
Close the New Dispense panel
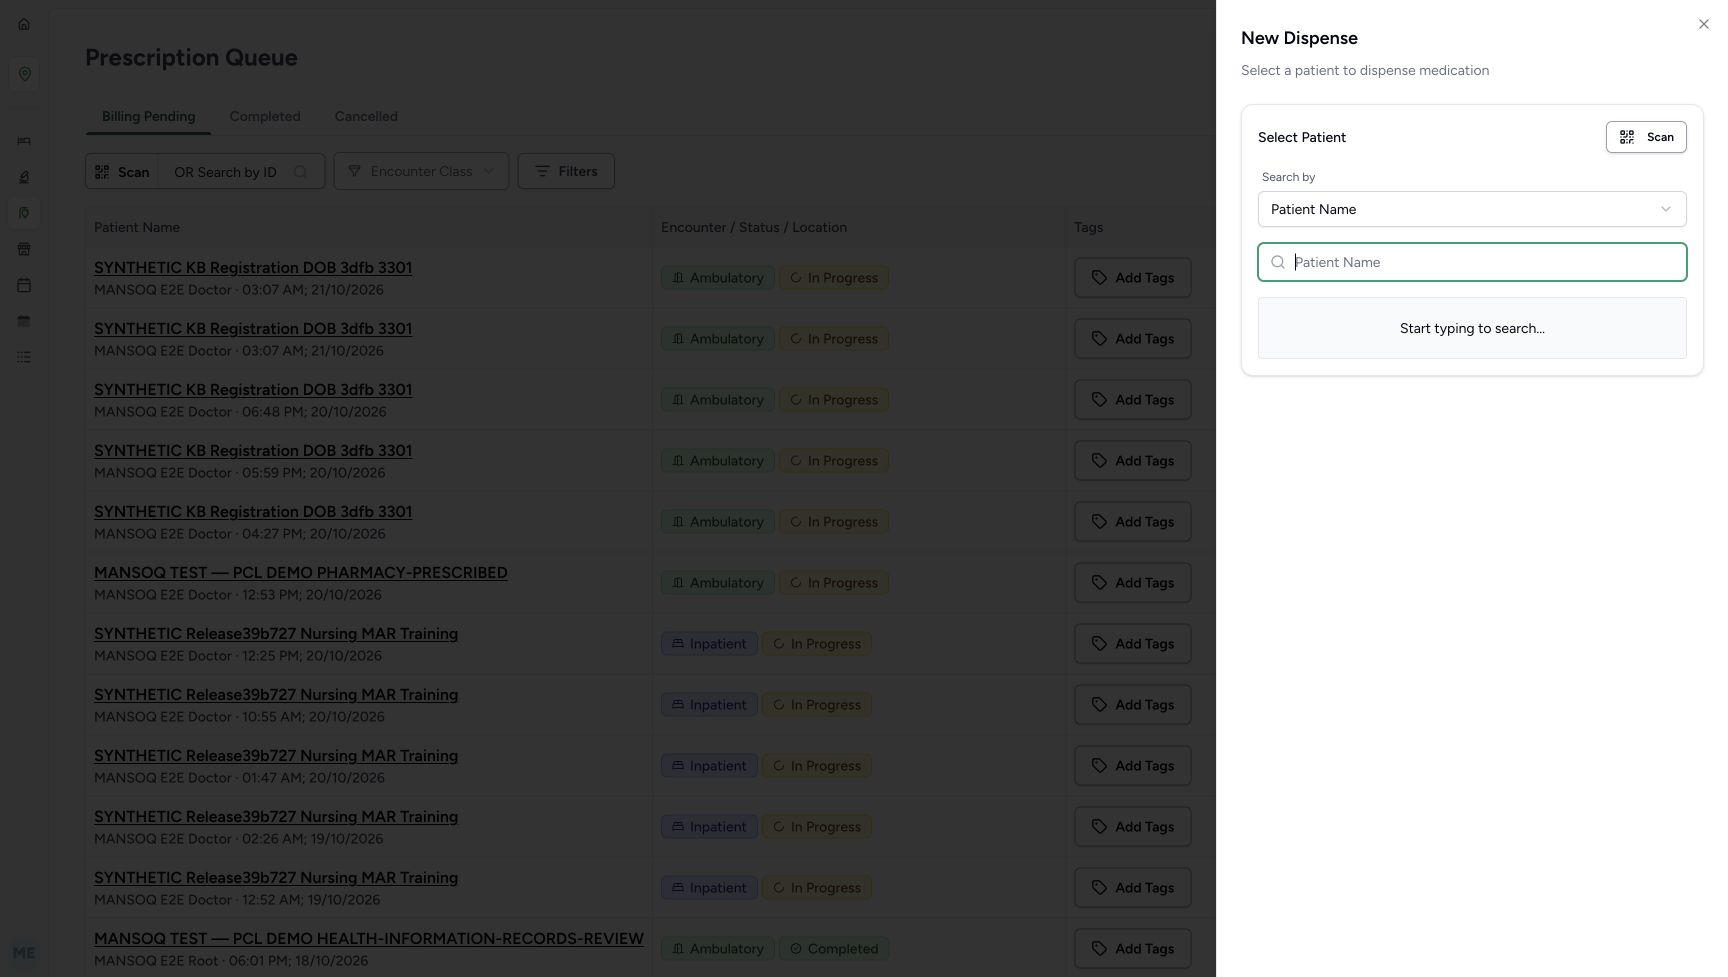[x=1703, y=24]
